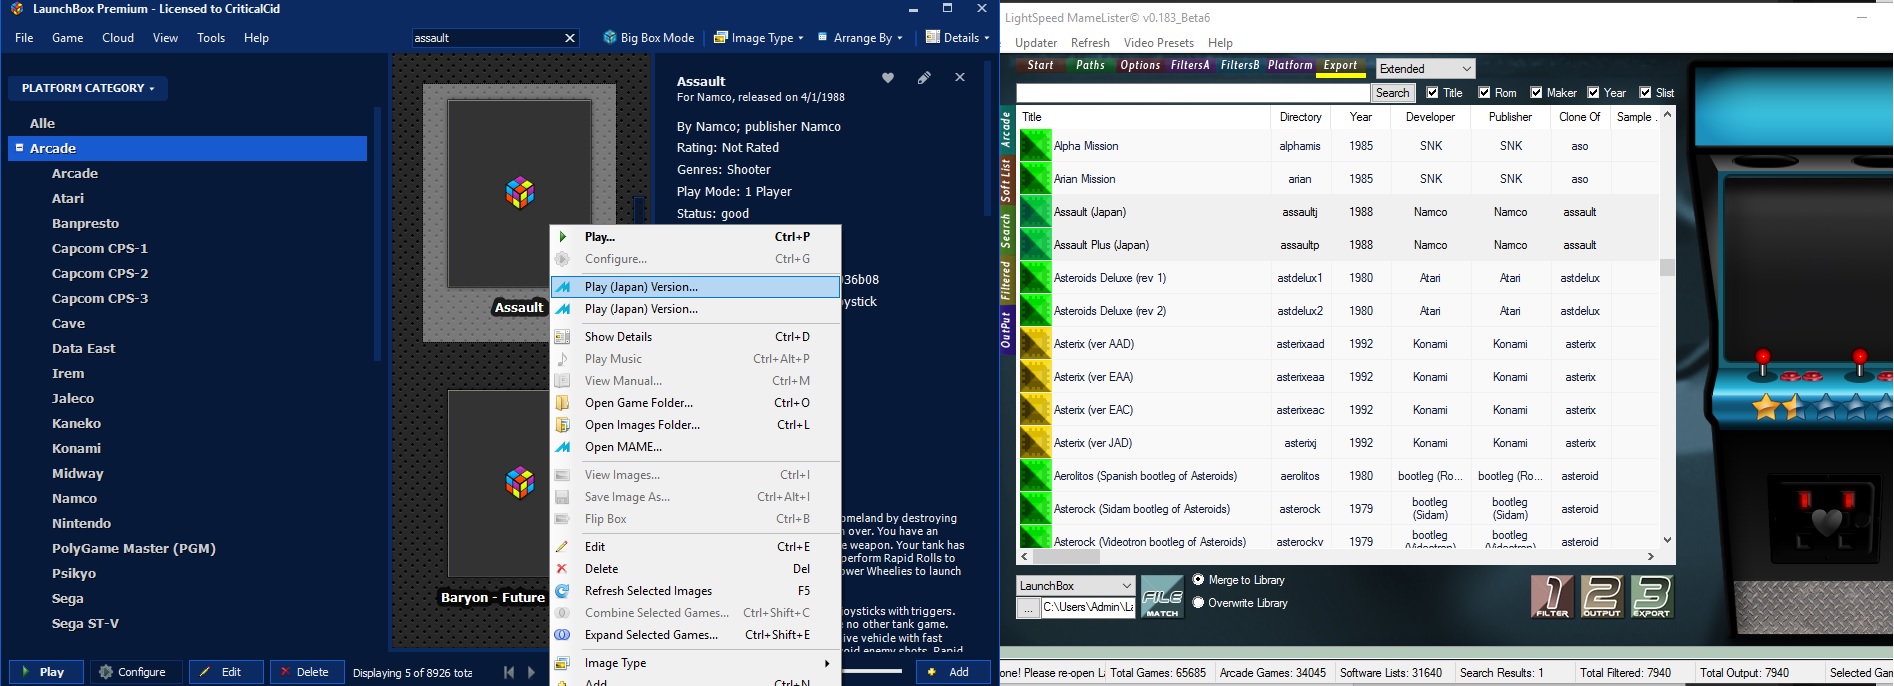Image resolution: width=1894 pixels, height=686 pixels.
Task: Click the Add button in LaunchBox
Action: point(953,672)
